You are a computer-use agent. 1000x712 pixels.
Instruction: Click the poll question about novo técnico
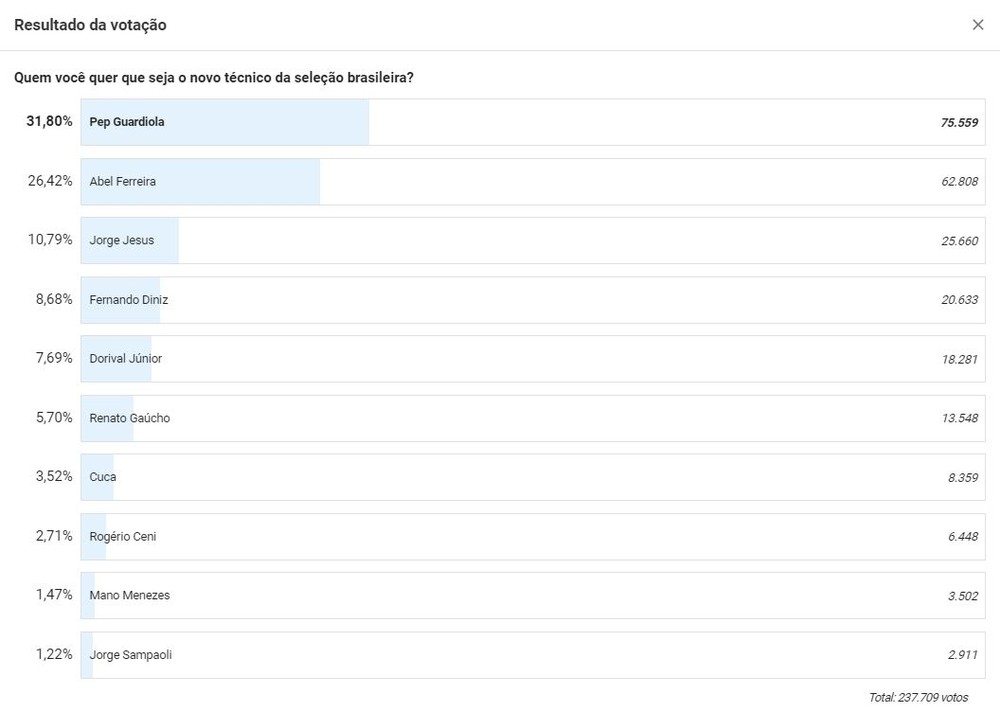click(214, 78)
